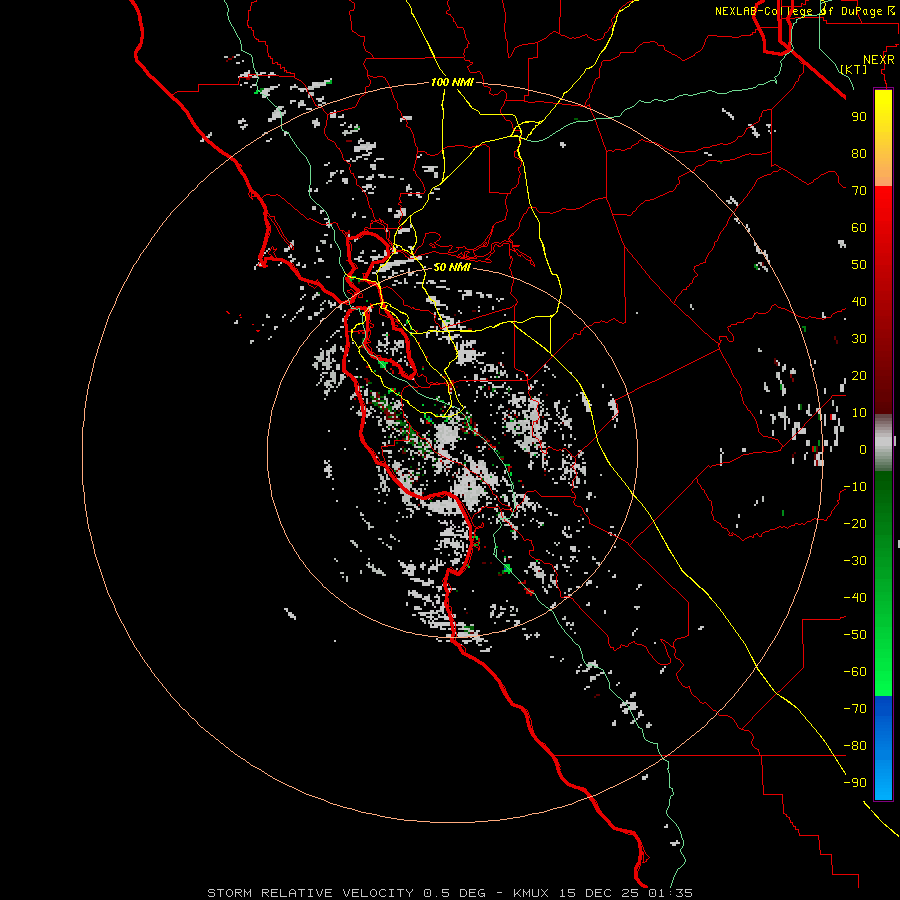Image resolution: width=900 pixels, height=900 pixels.
Task: Click the "NEXR" label near color scale
Action: click(879, 60)
